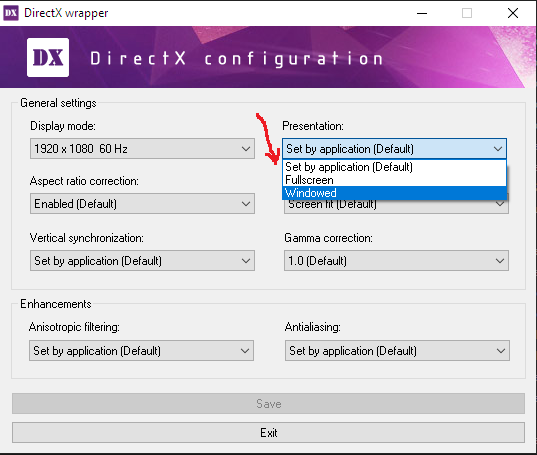Minimize the DirectX wrapper window
The image size is (537, 455).
[422, 13]
